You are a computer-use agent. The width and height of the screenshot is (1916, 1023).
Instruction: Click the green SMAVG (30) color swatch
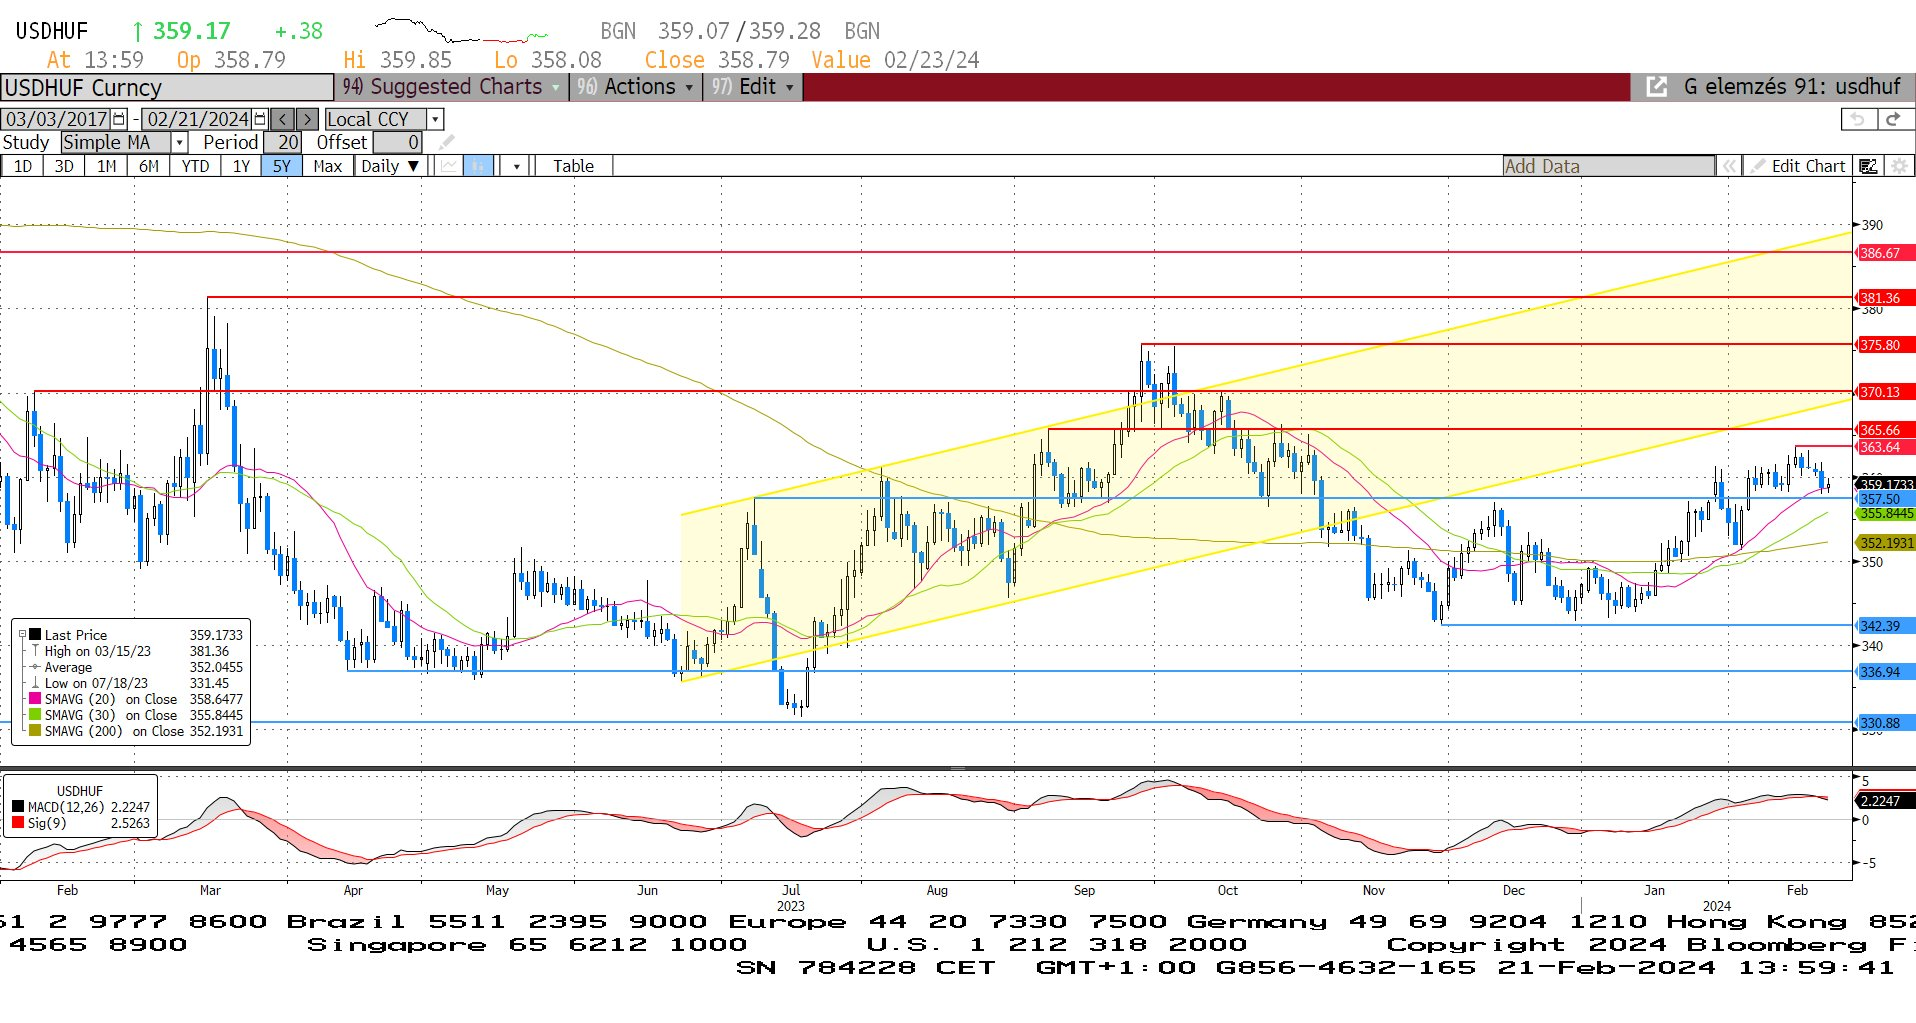tap(35, 715)
